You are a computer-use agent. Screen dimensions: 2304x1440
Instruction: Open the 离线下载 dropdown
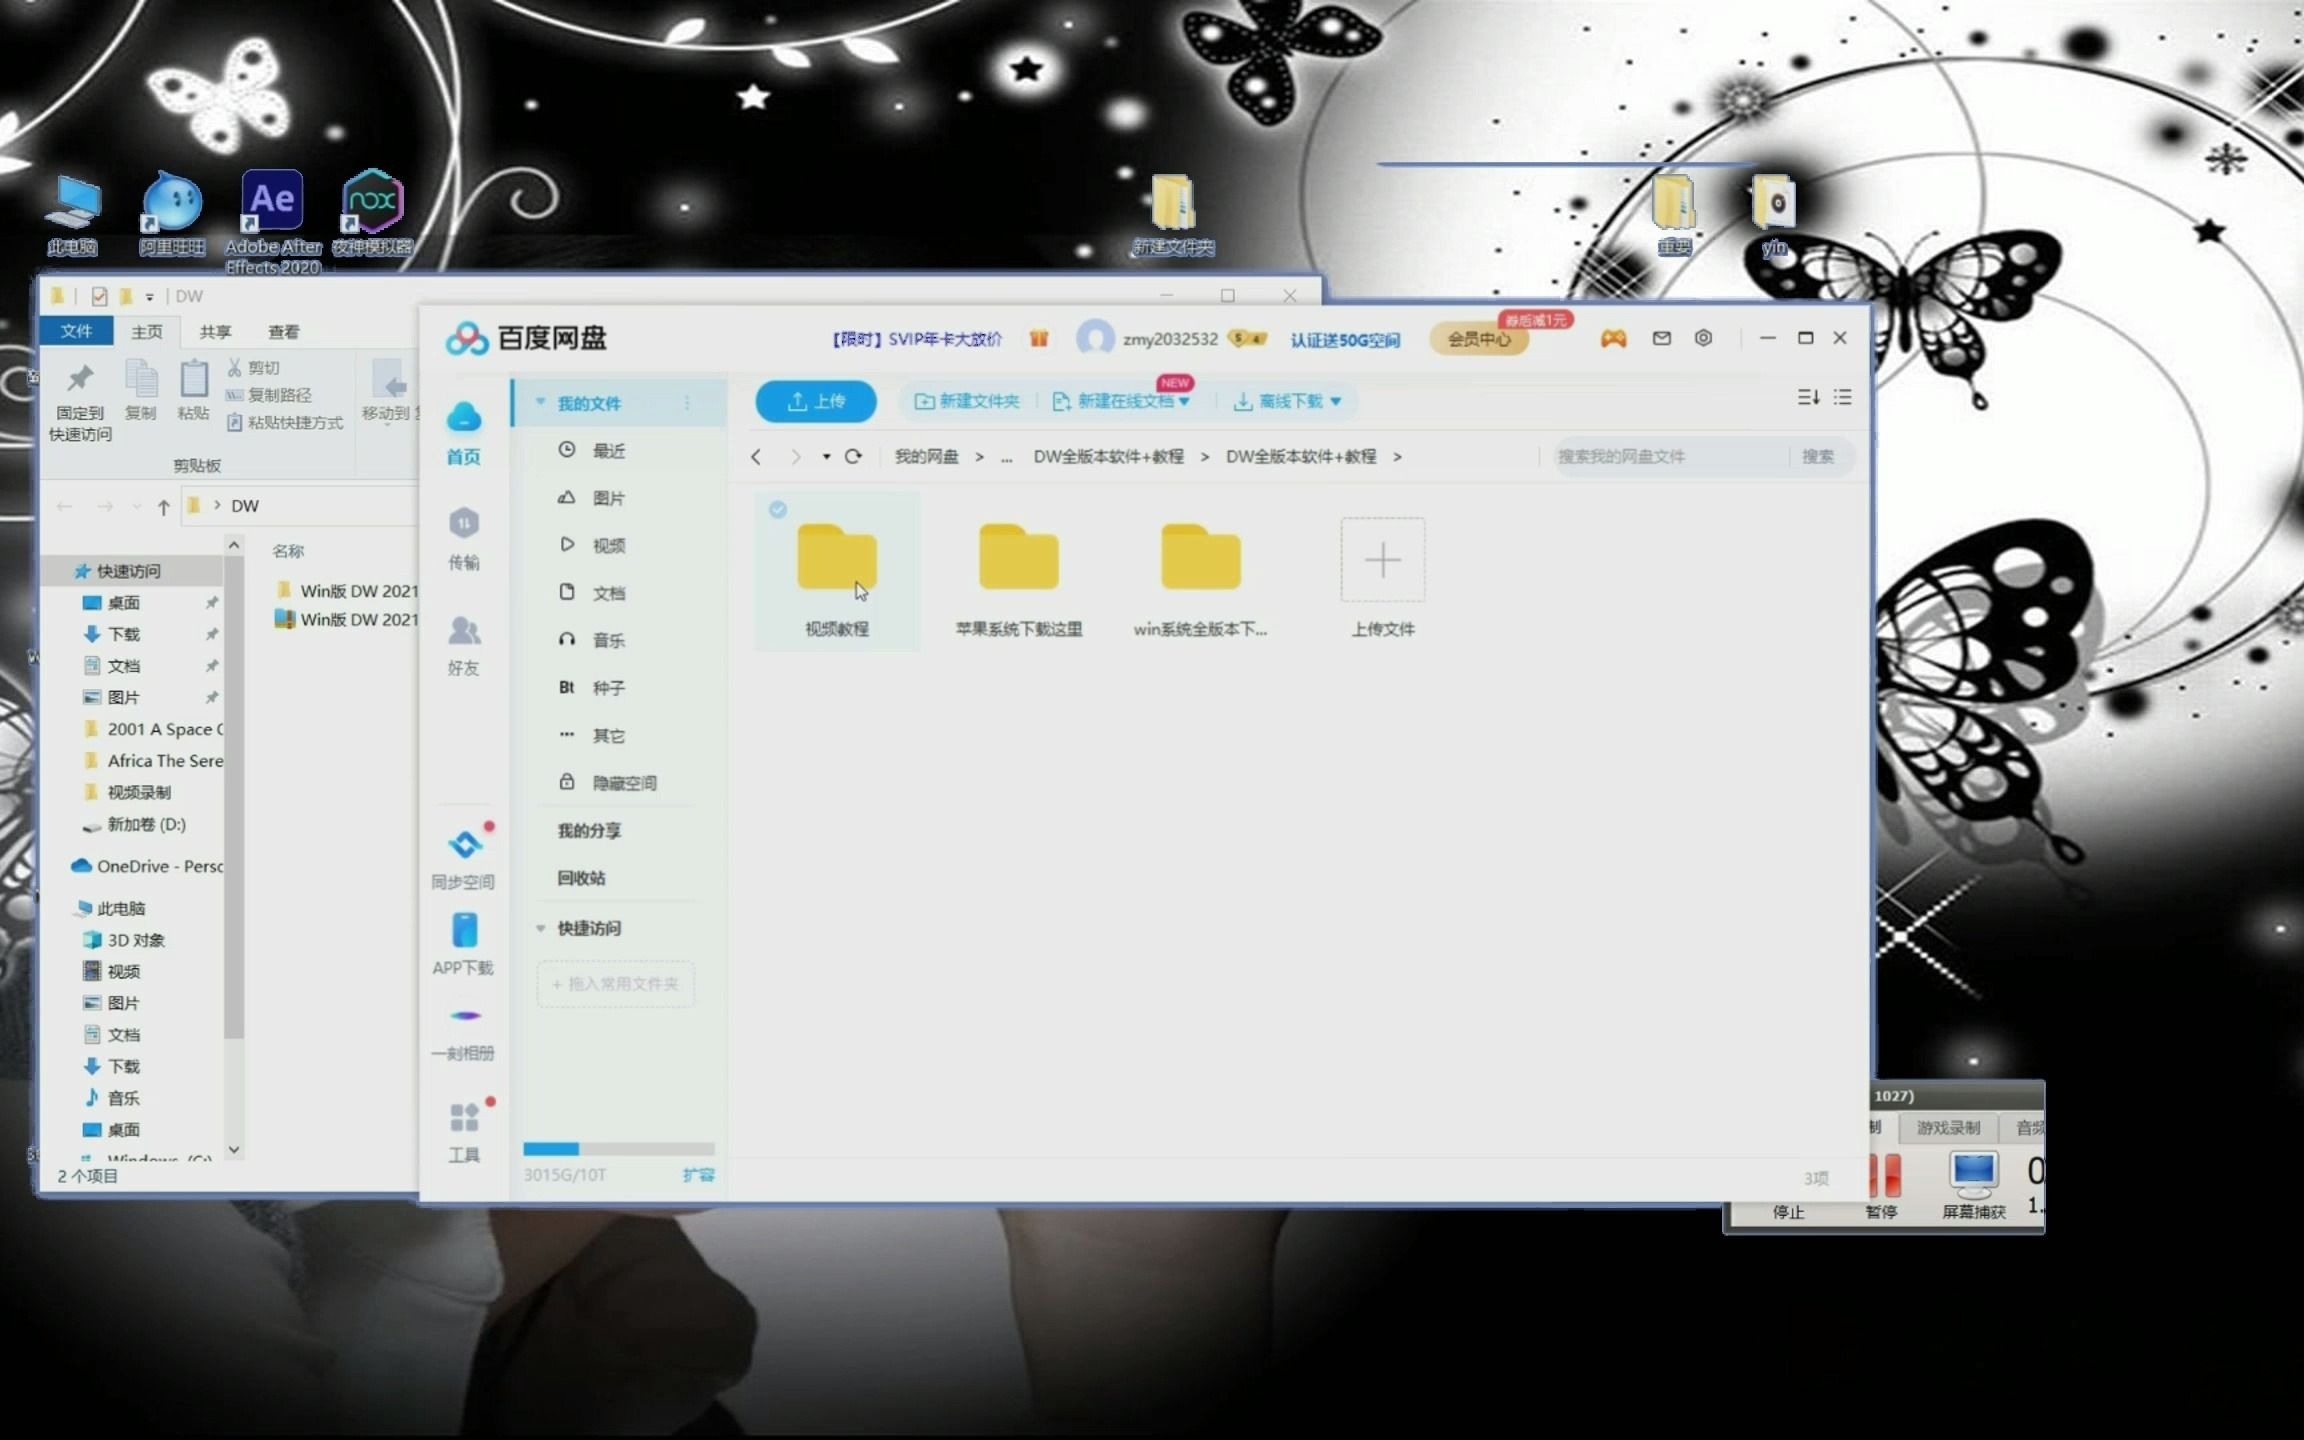pos(1287,401)
